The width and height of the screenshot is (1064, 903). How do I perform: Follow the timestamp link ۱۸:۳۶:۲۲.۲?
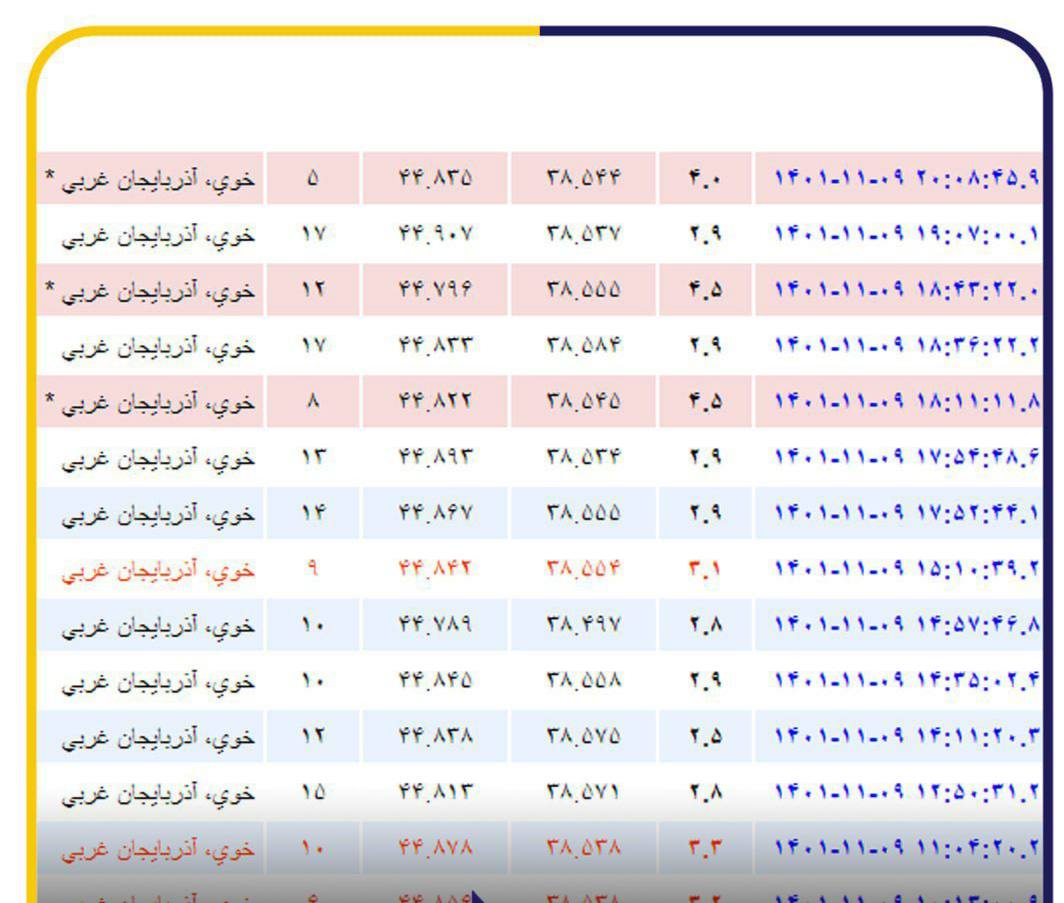pos(907,345)
